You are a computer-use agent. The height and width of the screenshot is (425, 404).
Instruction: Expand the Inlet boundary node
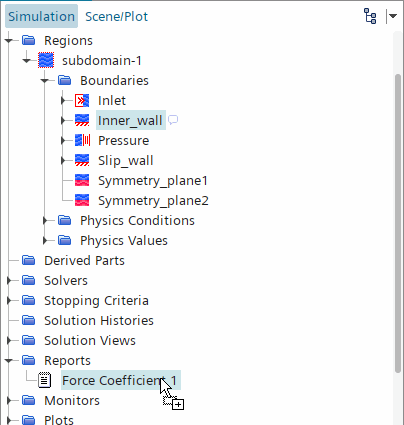(63, 100)
